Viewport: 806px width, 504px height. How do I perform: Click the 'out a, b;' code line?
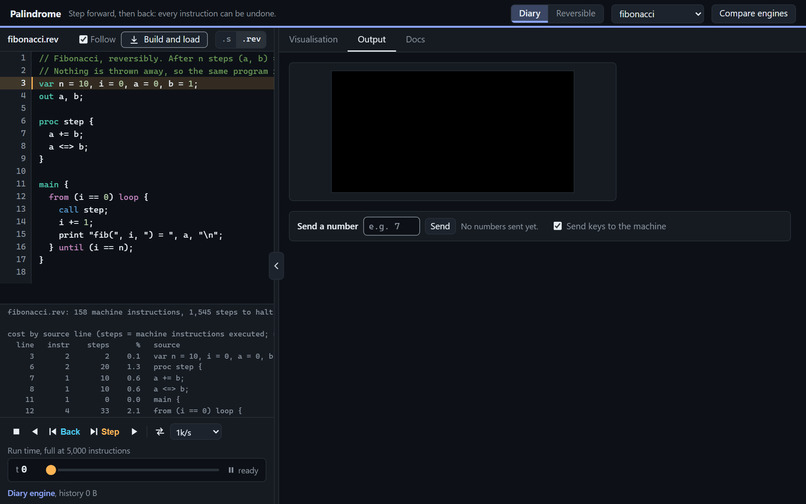pyautogui.click(x=61, y=96)
